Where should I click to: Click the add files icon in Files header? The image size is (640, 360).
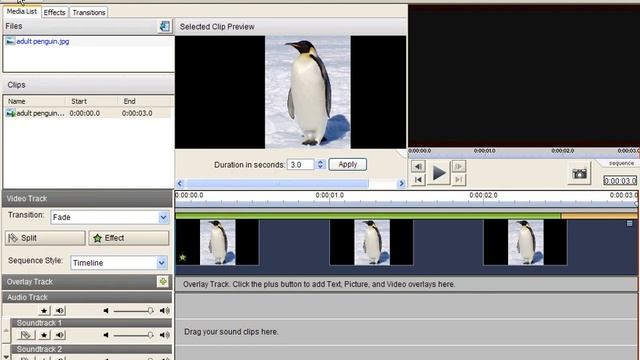(x=164, y=27)
